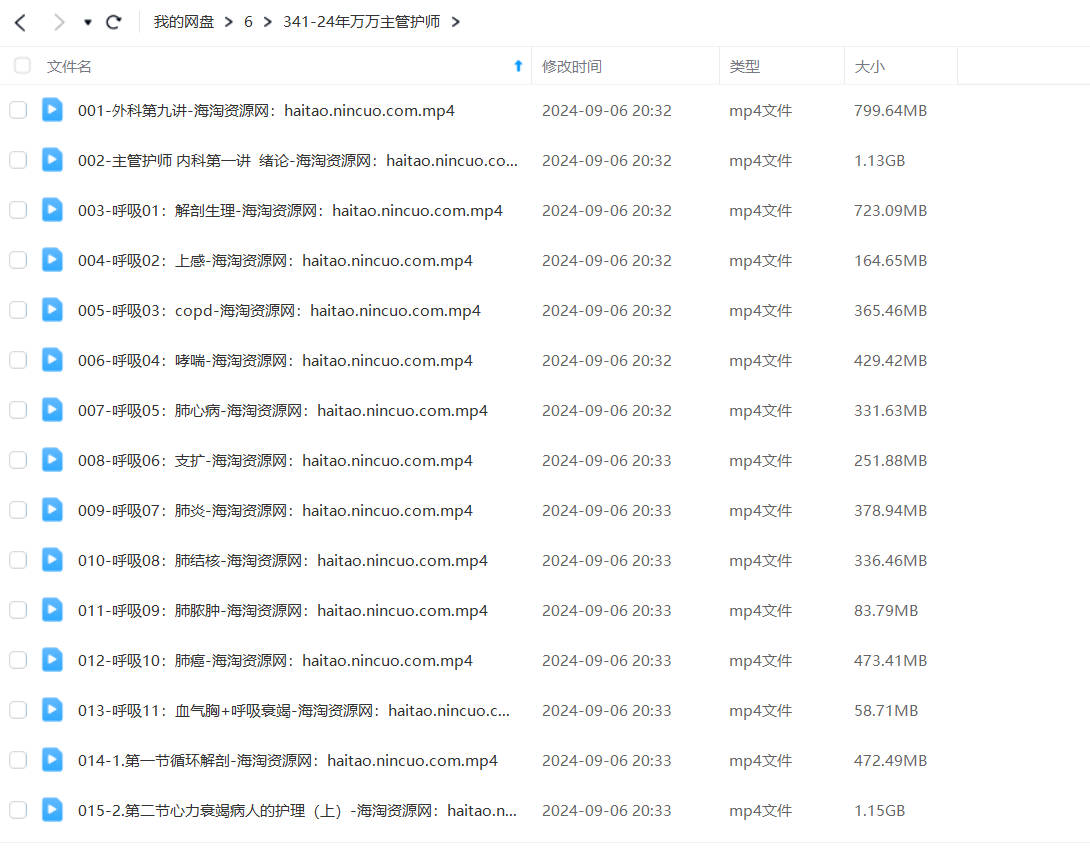Screen dimensions: 1090x865
Task: Select file name 012-呼吸10:肺癌
Action: tap(275, 661)
